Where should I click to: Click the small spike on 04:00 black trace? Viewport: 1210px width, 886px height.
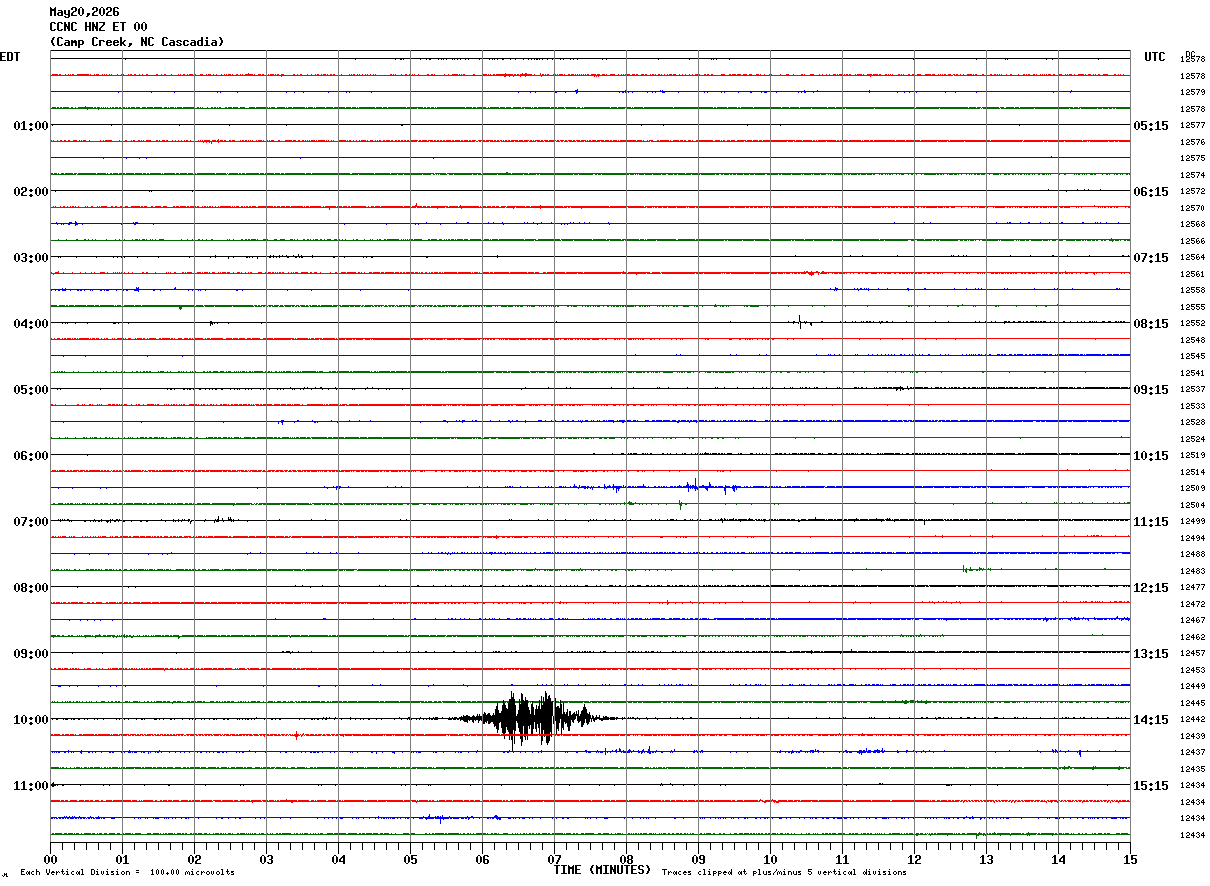click(x=801, y=322)
